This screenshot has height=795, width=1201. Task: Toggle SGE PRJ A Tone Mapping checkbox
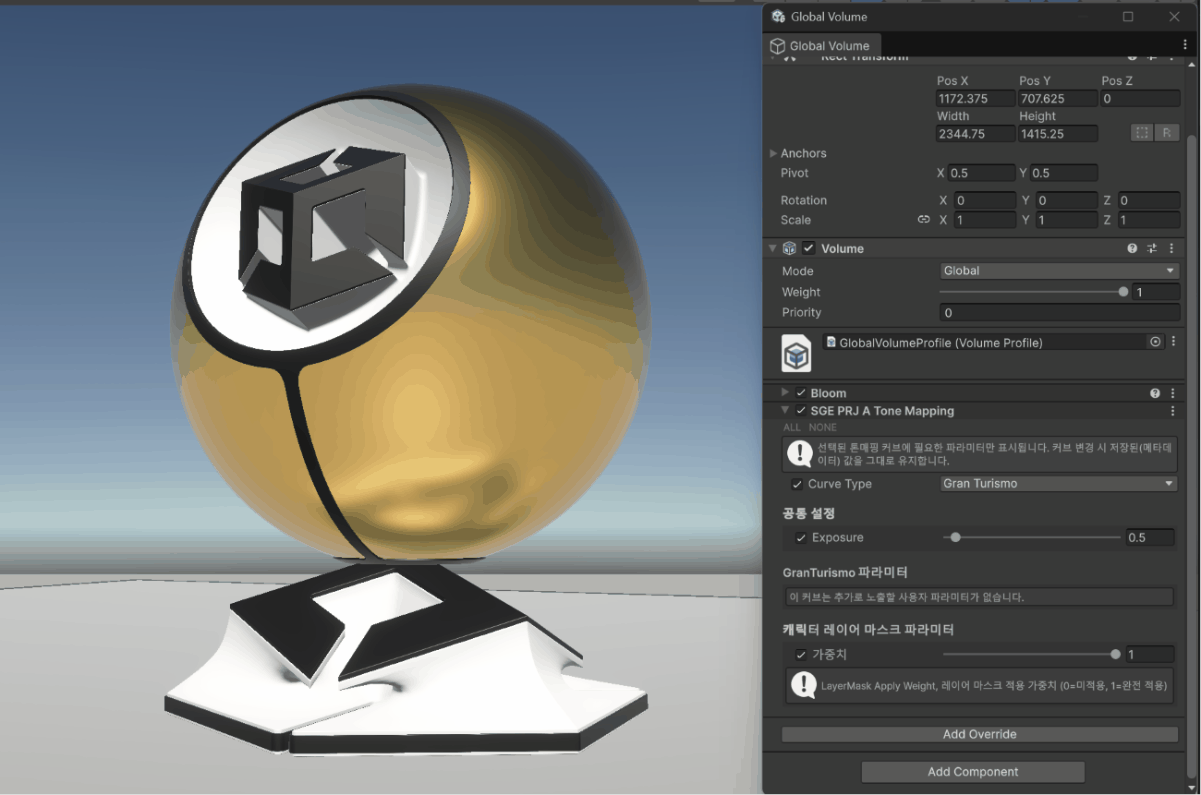(x=801, y=411)
